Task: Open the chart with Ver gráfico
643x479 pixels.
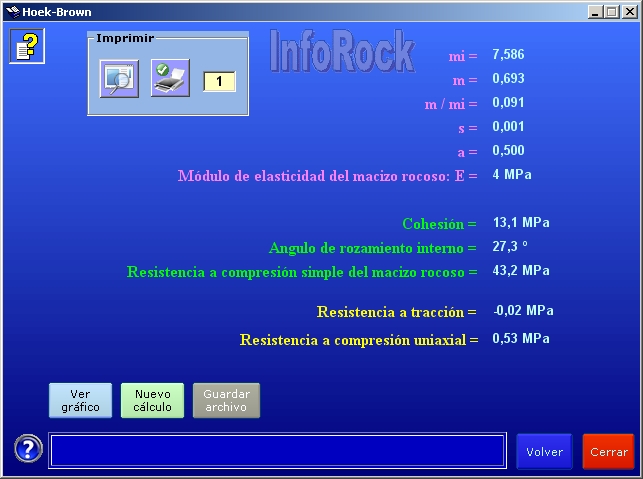Action: coord(80,400)
